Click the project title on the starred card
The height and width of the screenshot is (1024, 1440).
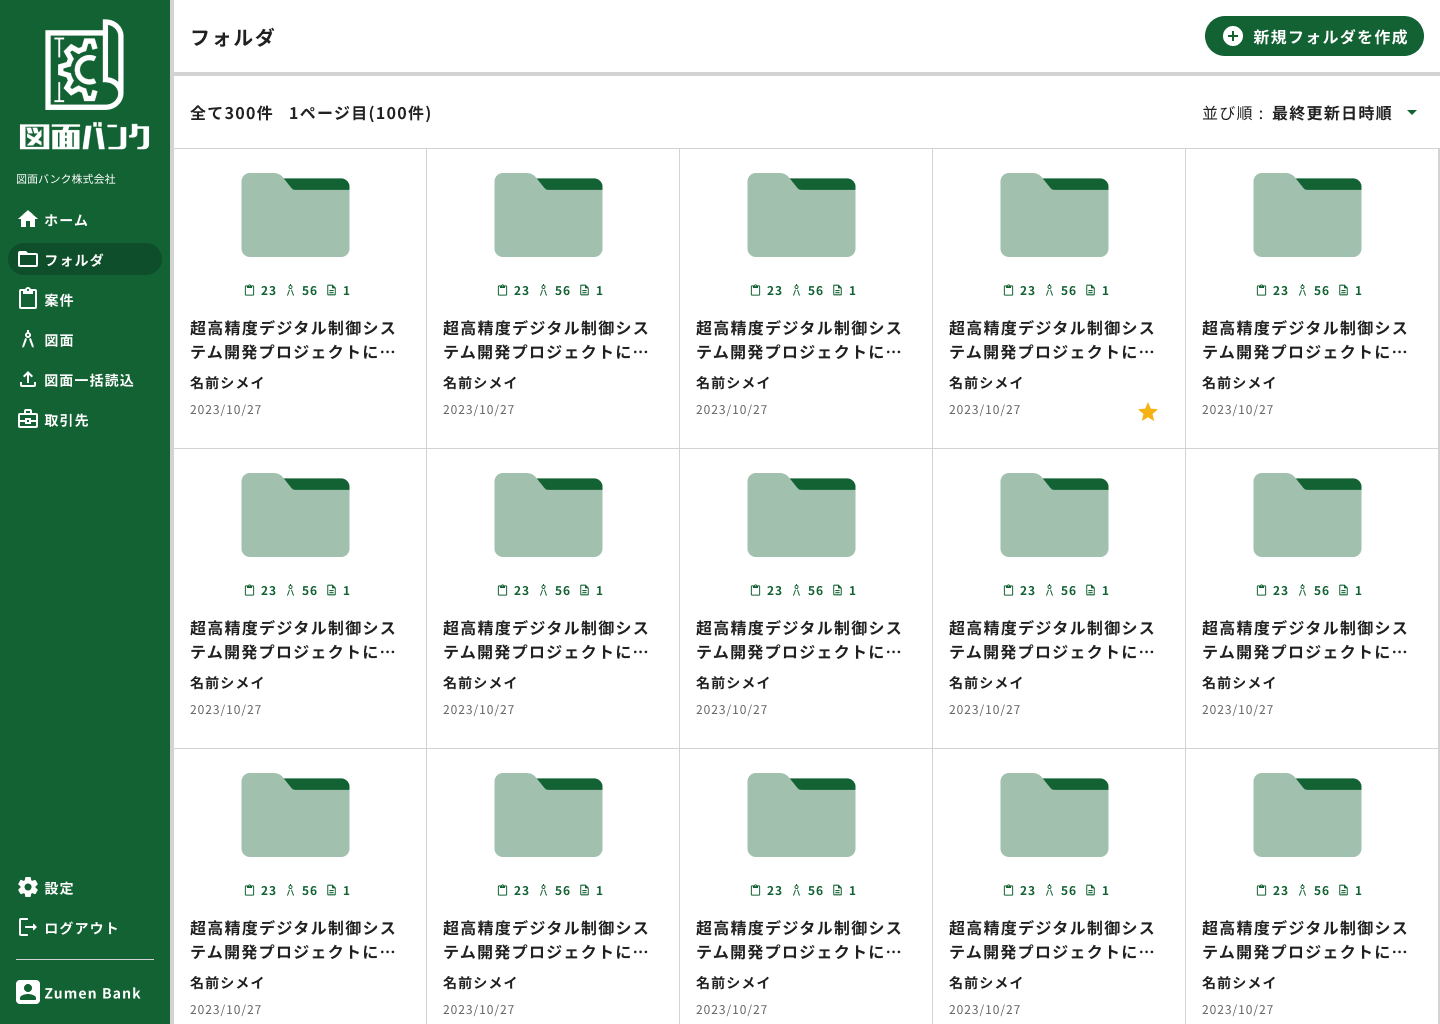pyautogui.click(x=1052, y=340)
